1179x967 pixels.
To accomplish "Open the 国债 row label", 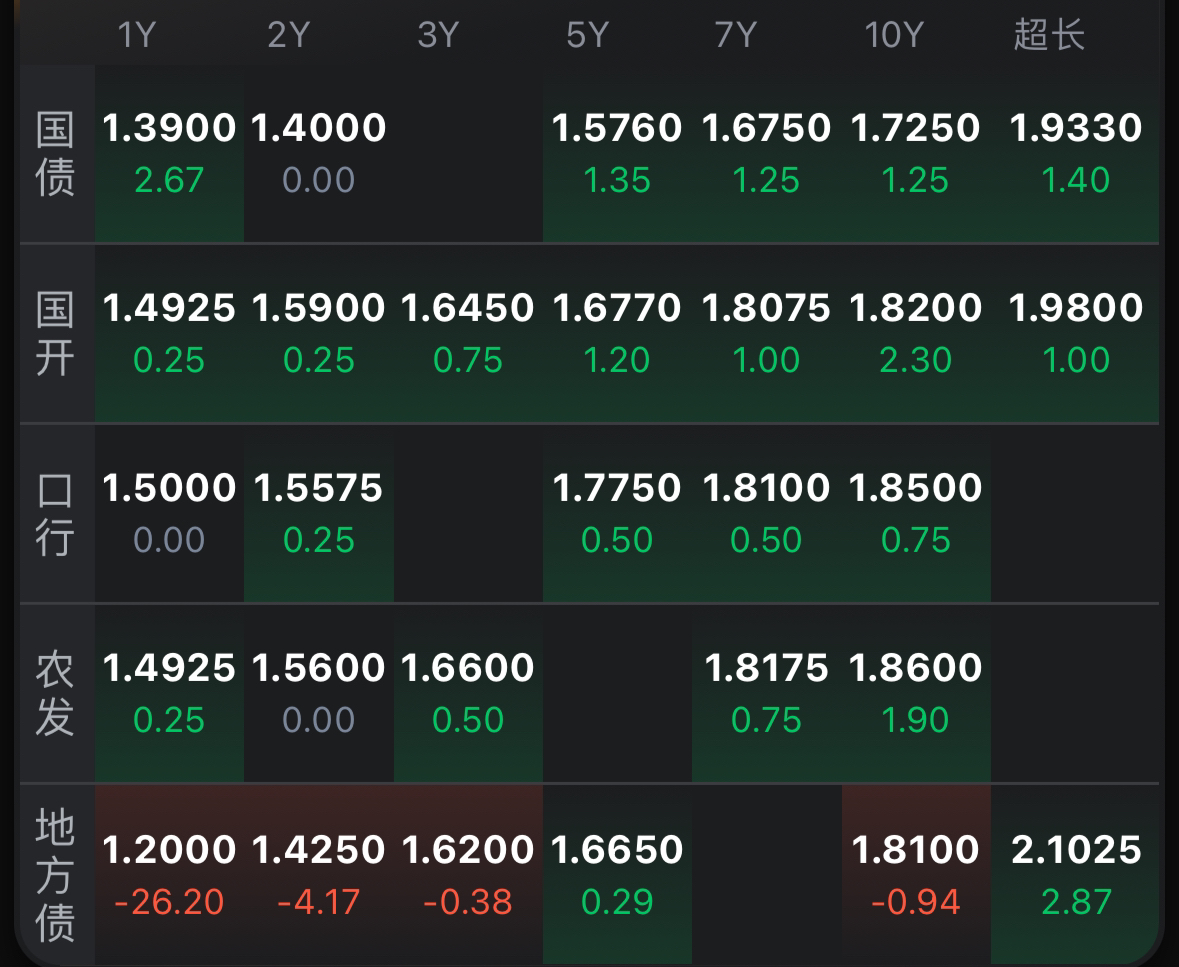I will [x=56, y=154].
